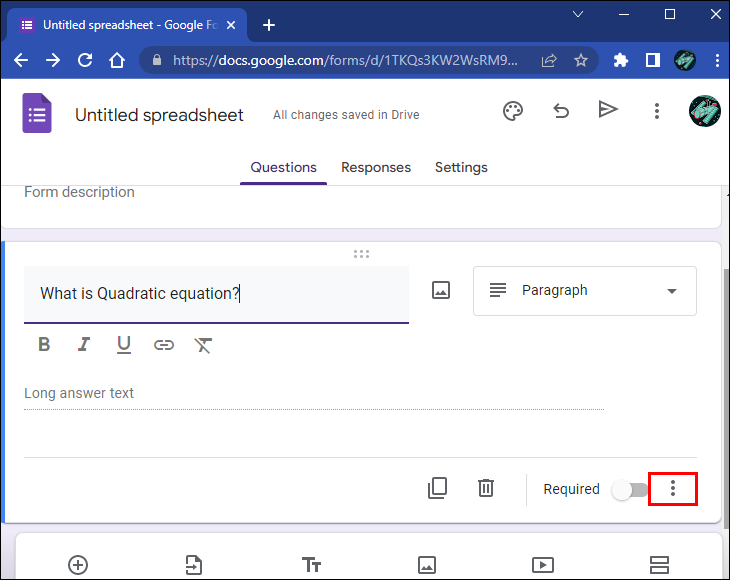Close the Untitled spreadsheet browser tab

pos(231,25)
